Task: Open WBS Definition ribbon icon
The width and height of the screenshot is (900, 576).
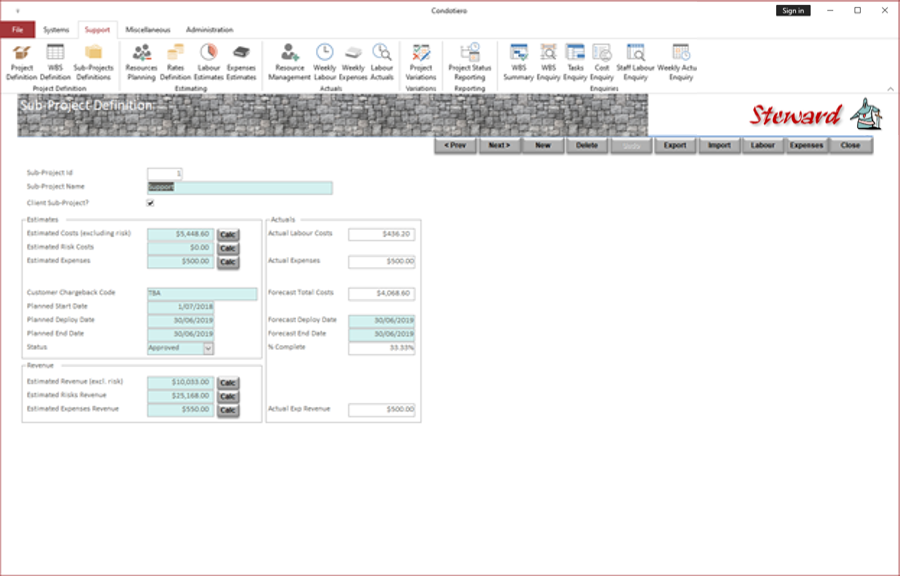Action: [55, 62]
